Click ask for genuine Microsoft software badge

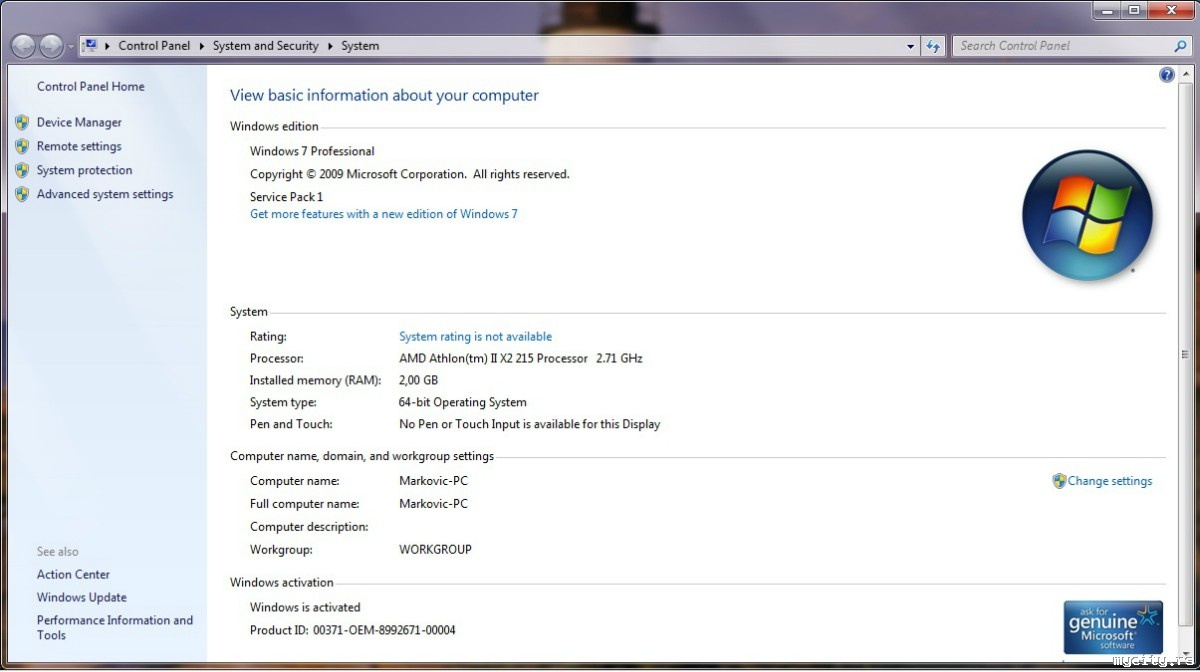pyautogui.click(x=1113, y=627)
